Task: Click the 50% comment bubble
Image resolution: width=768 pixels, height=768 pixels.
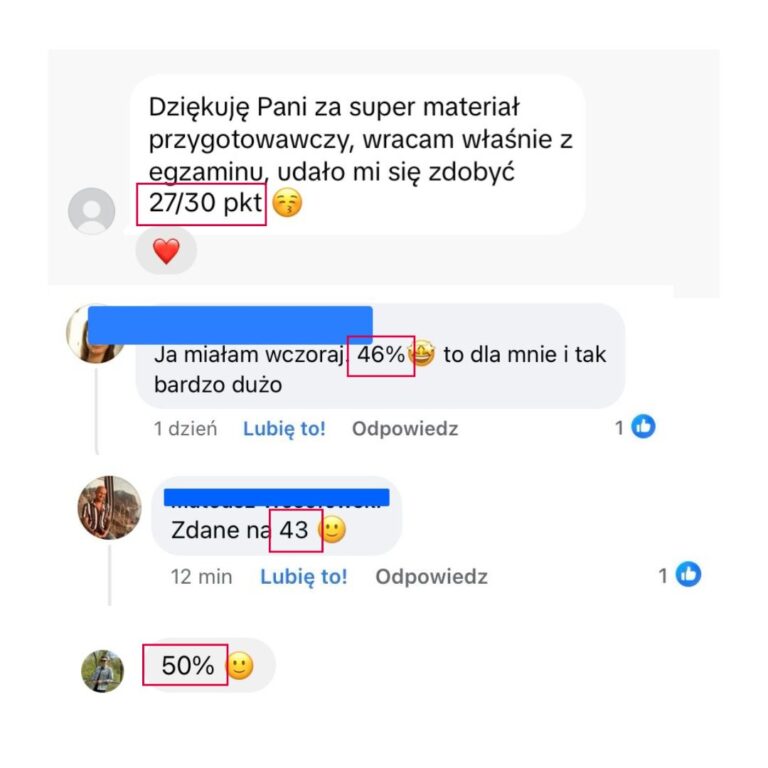Action: click(209, 666)
